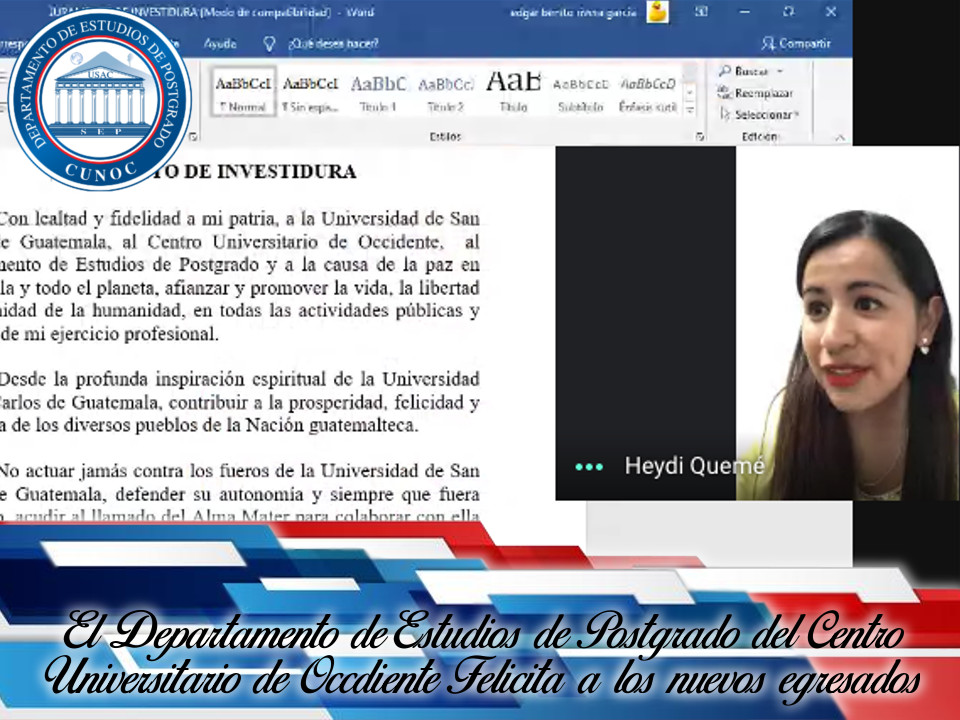Viewport: 960px width, 720px height.
Task: Click Reemplazar in the Edición group
Action: tap(756, 93)
